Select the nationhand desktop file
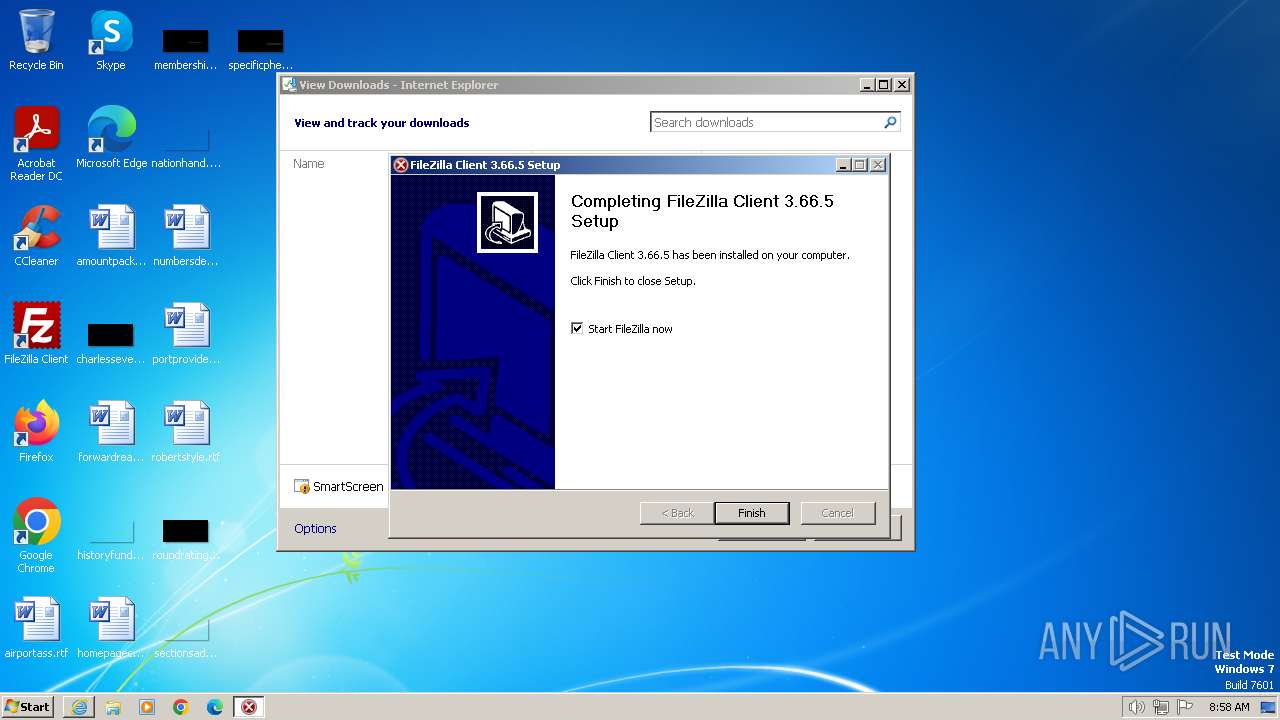The height and width of the screenshot is (720, 1280). [x=186, y=148]
